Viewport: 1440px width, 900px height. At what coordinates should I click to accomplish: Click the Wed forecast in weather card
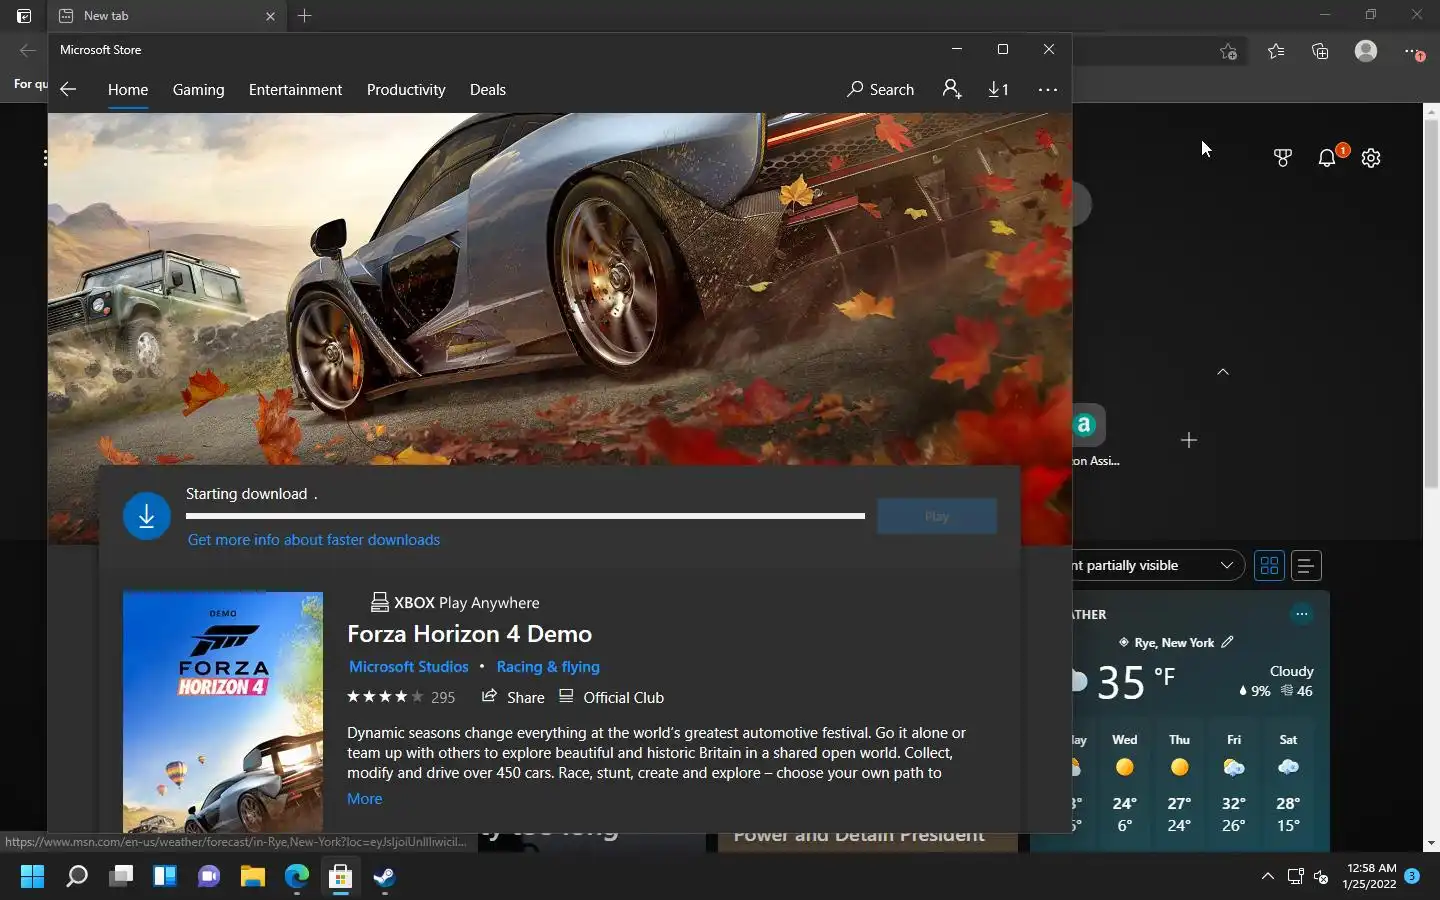[1125, 783]
